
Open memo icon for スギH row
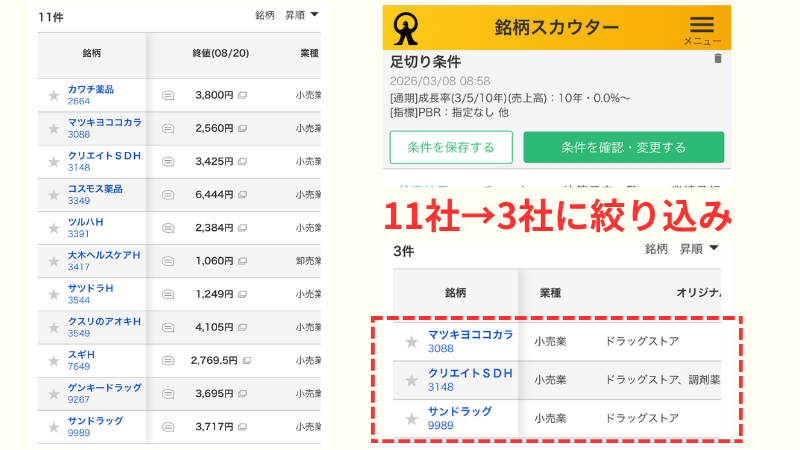point(168,361)
